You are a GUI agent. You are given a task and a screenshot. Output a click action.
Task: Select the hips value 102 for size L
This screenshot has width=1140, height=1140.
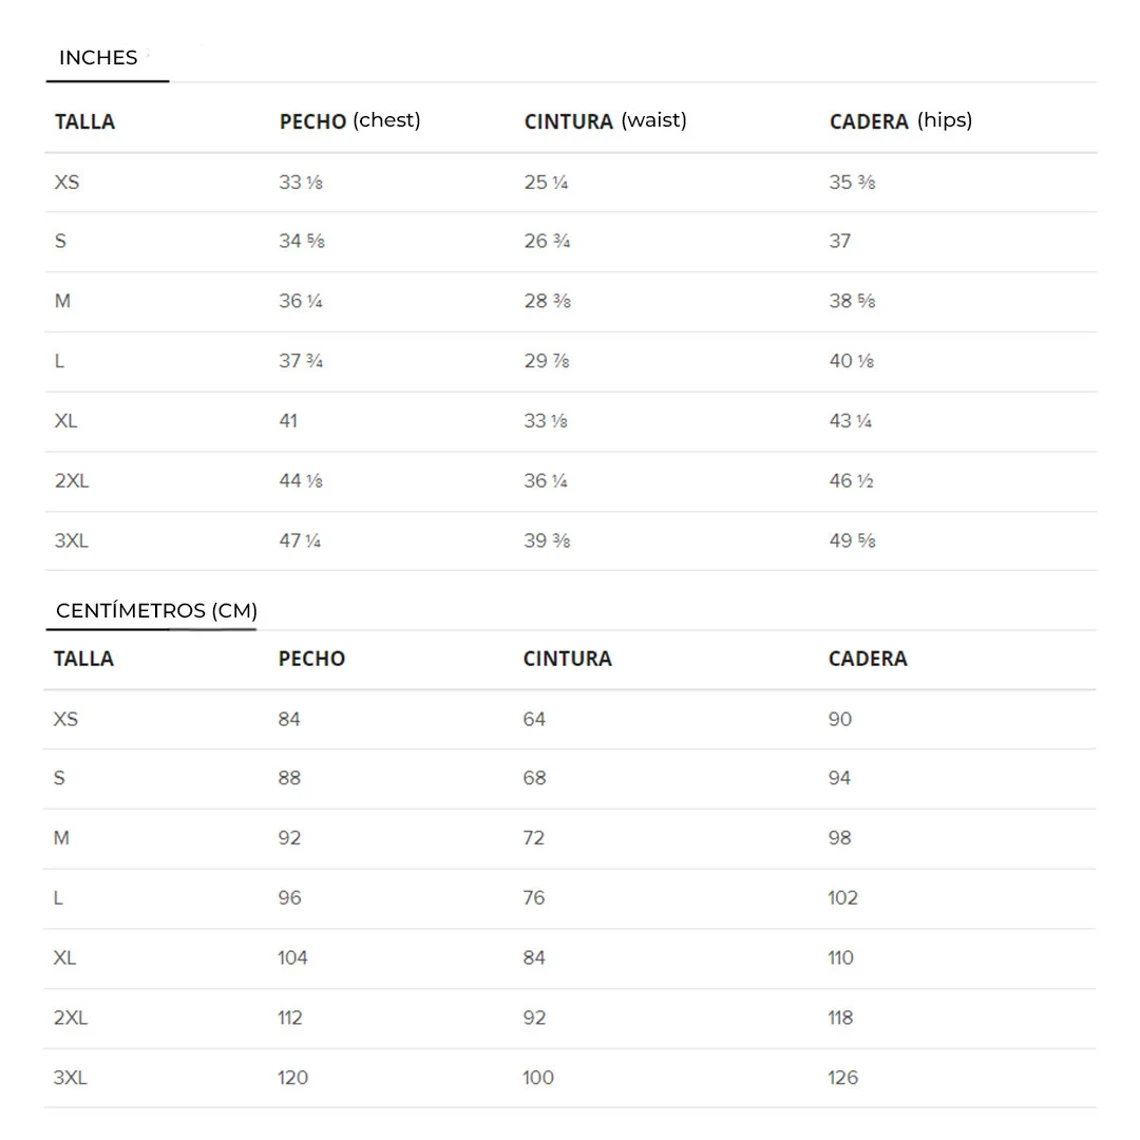843,898
